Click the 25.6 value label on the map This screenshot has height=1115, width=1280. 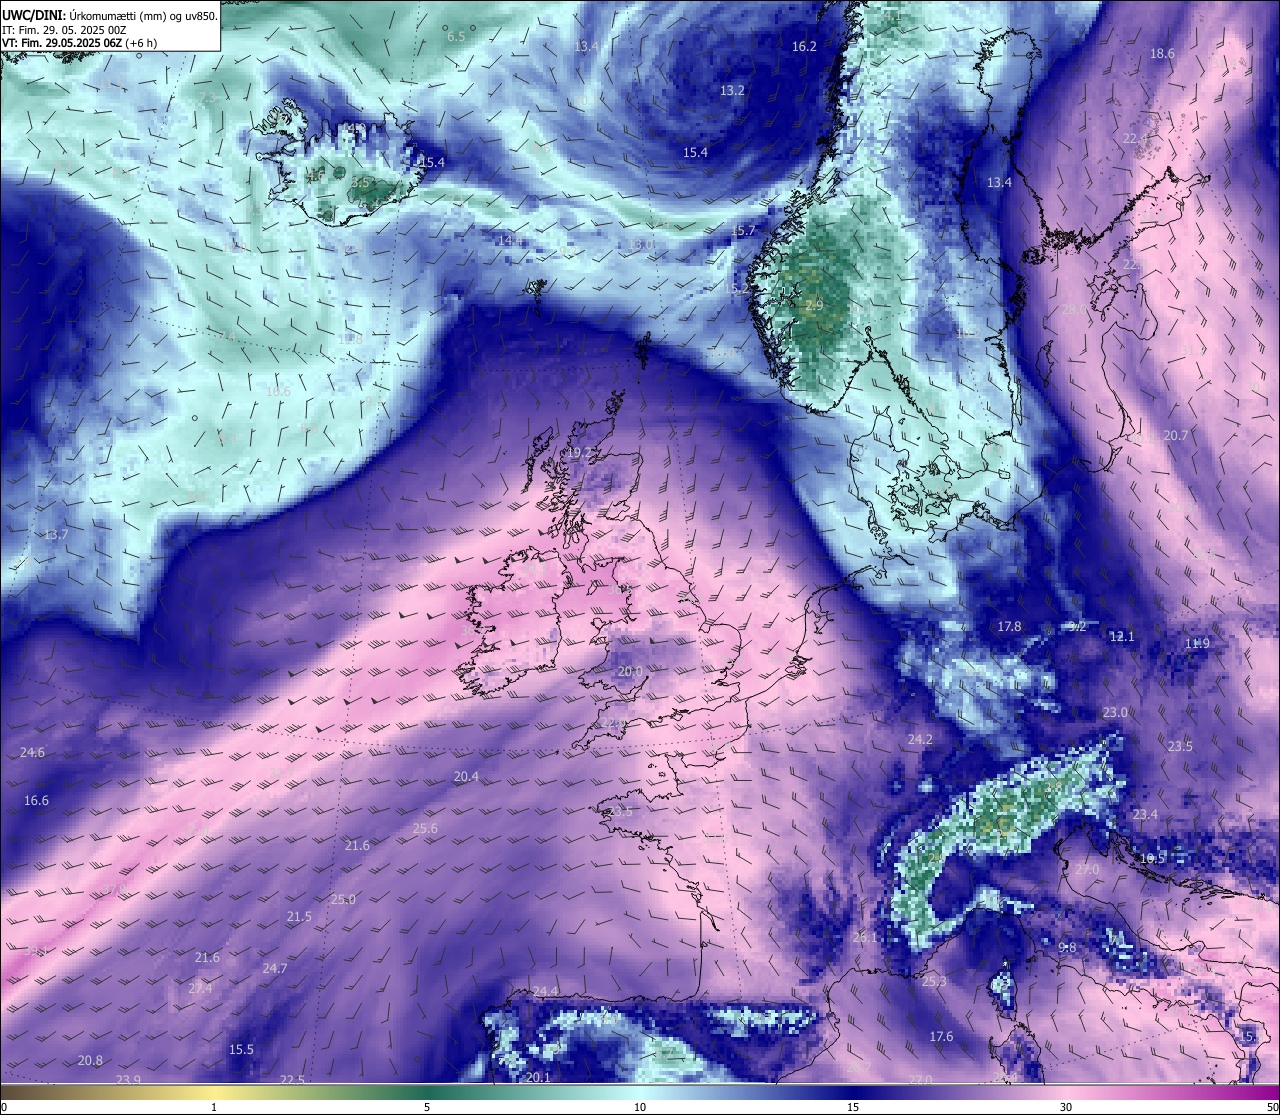pyautogui.click(x=425, y=829)
